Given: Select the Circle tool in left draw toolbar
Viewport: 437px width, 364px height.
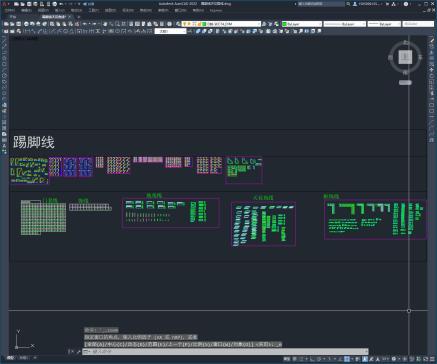Looking at the screenshot, I should [x=4, y=75].
